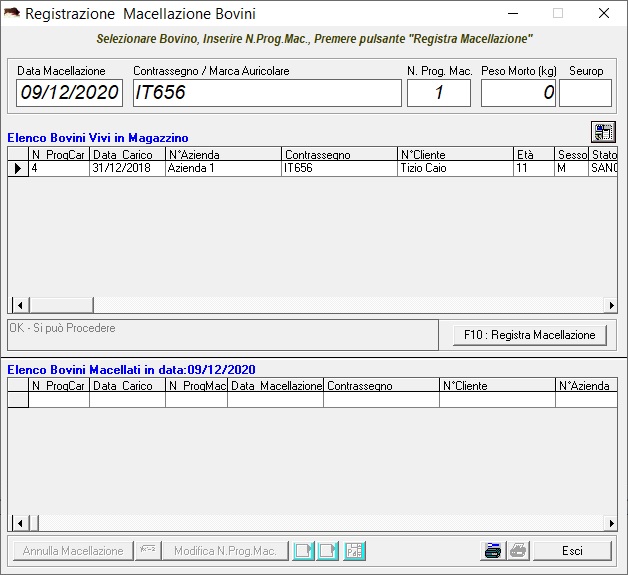Click the Peso Morto (kg) field
This screenshot has width=628, height=575.
[518, 93]
